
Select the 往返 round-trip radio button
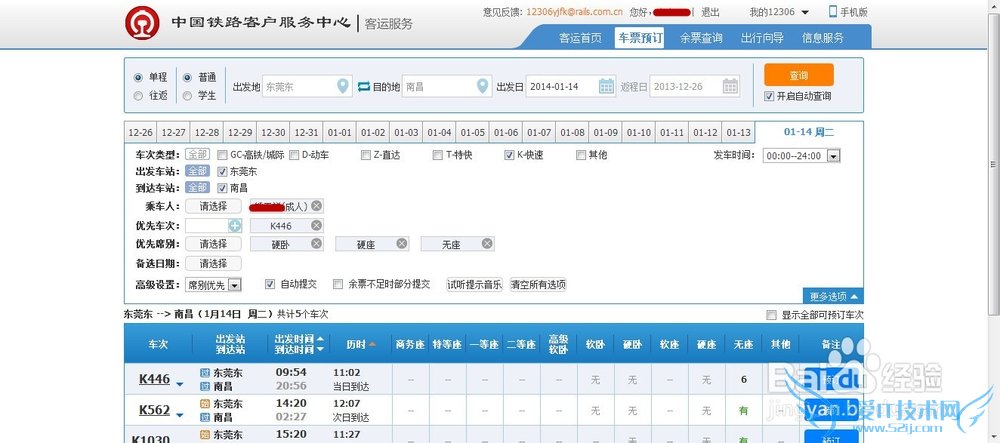pos(139,96)
